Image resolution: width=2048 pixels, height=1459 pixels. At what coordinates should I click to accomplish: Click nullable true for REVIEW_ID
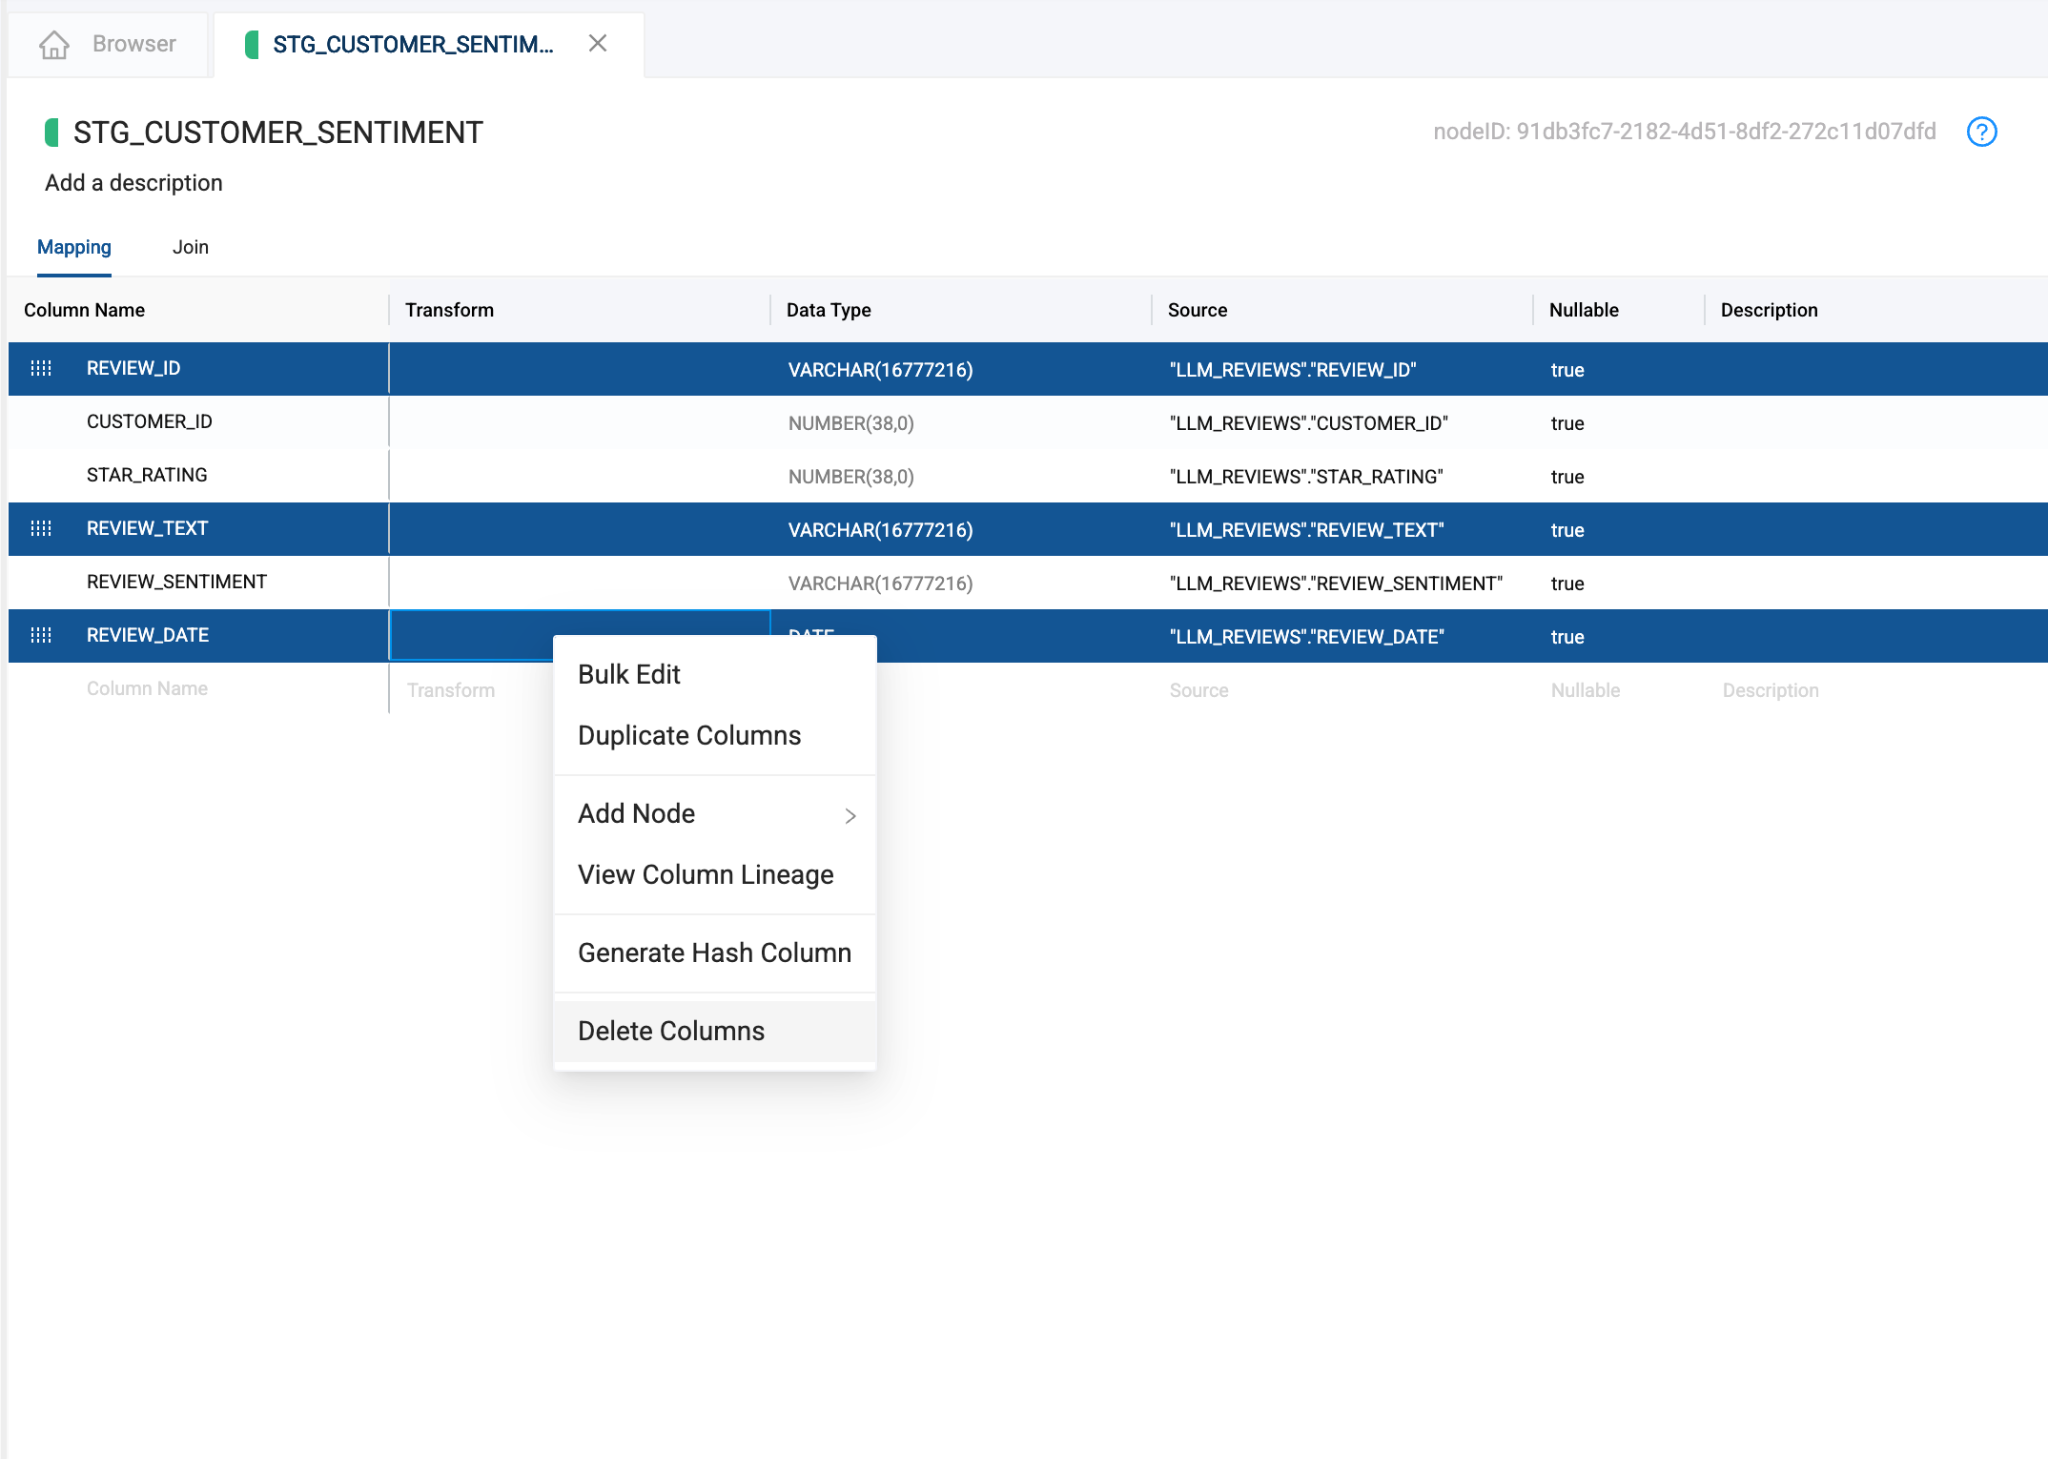tap(1567, 370)
